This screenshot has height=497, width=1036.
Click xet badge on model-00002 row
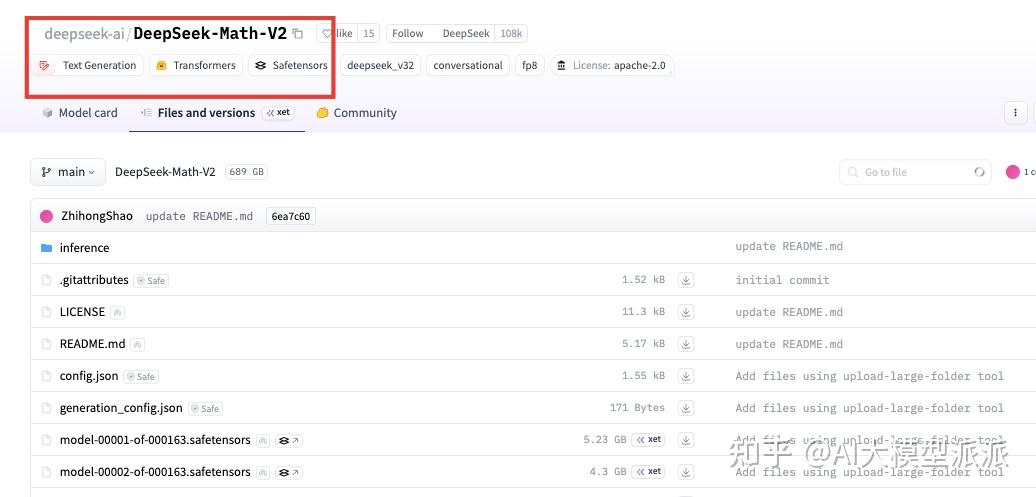[648, 471]
